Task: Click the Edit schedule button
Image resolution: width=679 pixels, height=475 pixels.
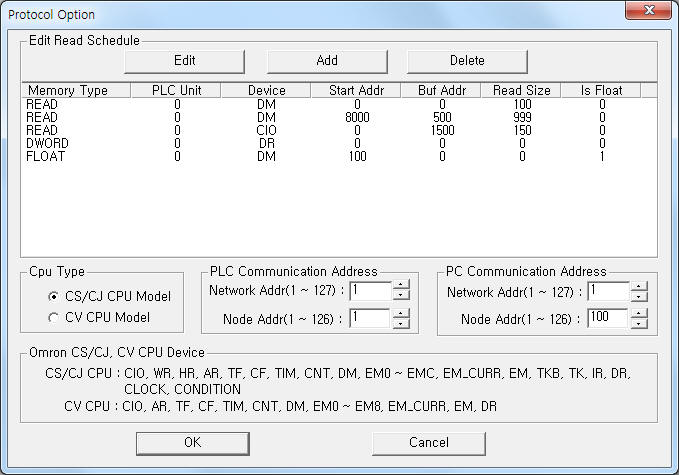Action: 184,61
